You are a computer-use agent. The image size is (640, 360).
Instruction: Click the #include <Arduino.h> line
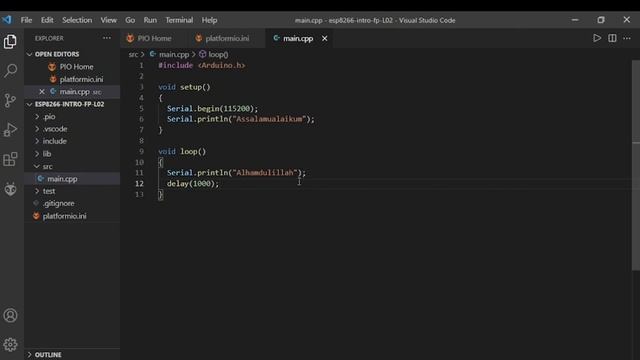[202, 65]
